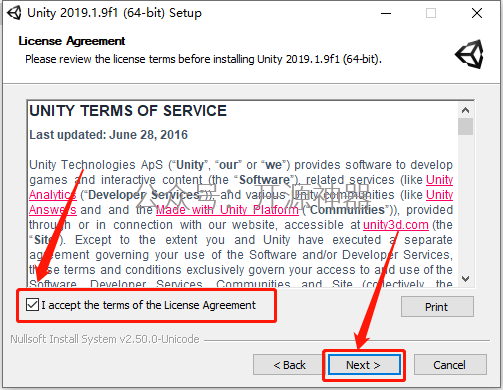Image resolution: width=503 pixels, height=390 pixels.
Task: Click the Unity logo in the title bar
Action: [x=14, y=13]
